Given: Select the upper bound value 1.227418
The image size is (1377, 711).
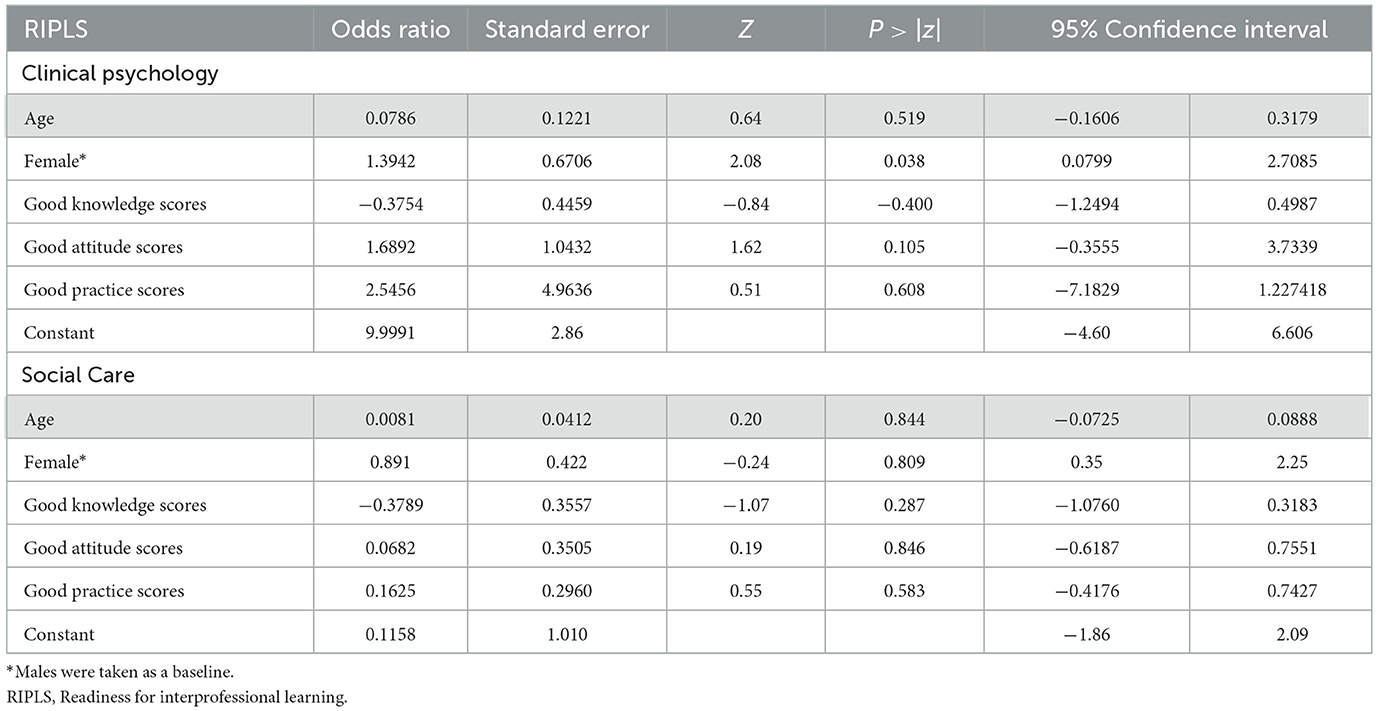Looking at the screenshot, I should (1281, 290).
